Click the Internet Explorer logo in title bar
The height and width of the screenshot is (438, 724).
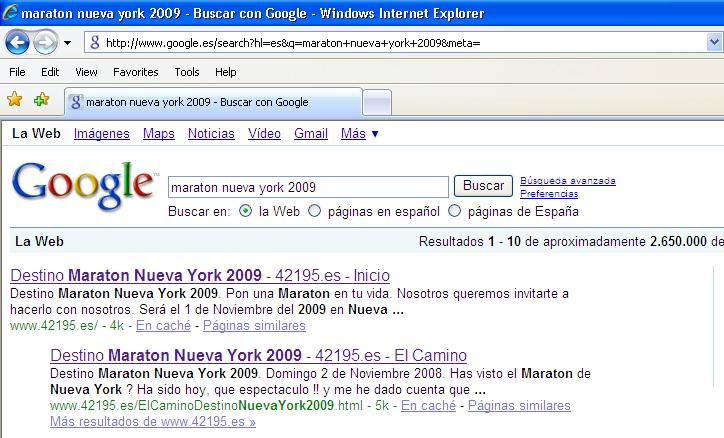point(10,14)
